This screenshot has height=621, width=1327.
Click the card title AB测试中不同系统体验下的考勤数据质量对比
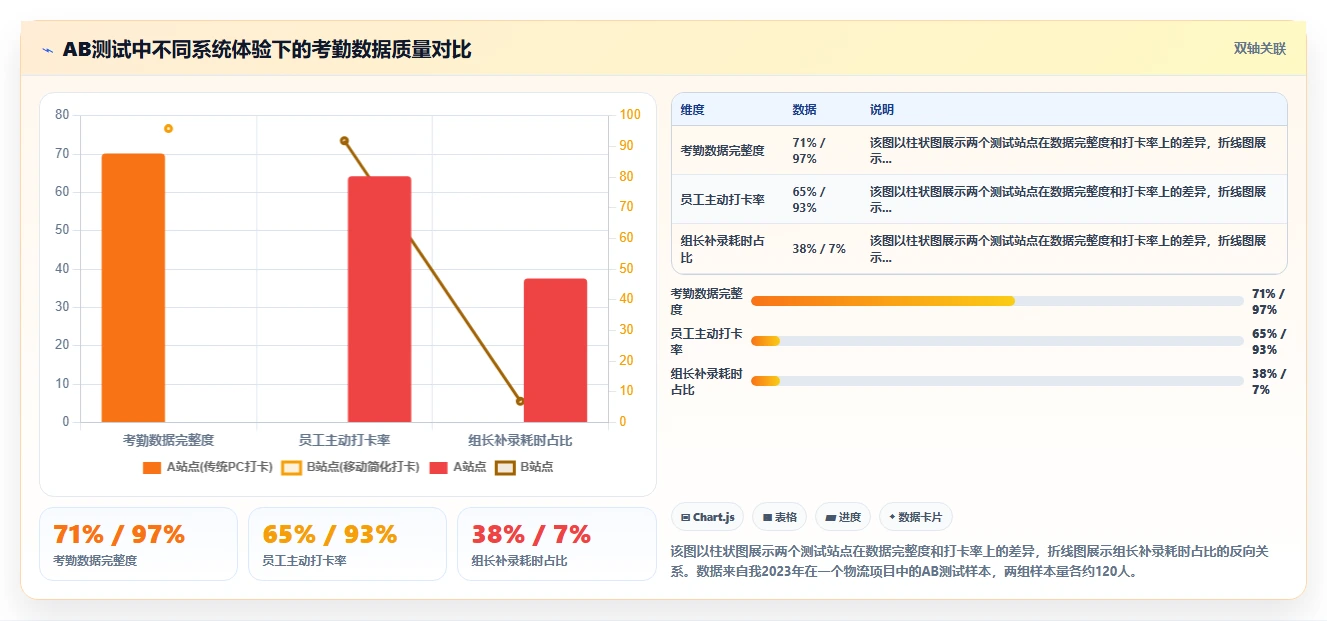[x=267, y=50]
